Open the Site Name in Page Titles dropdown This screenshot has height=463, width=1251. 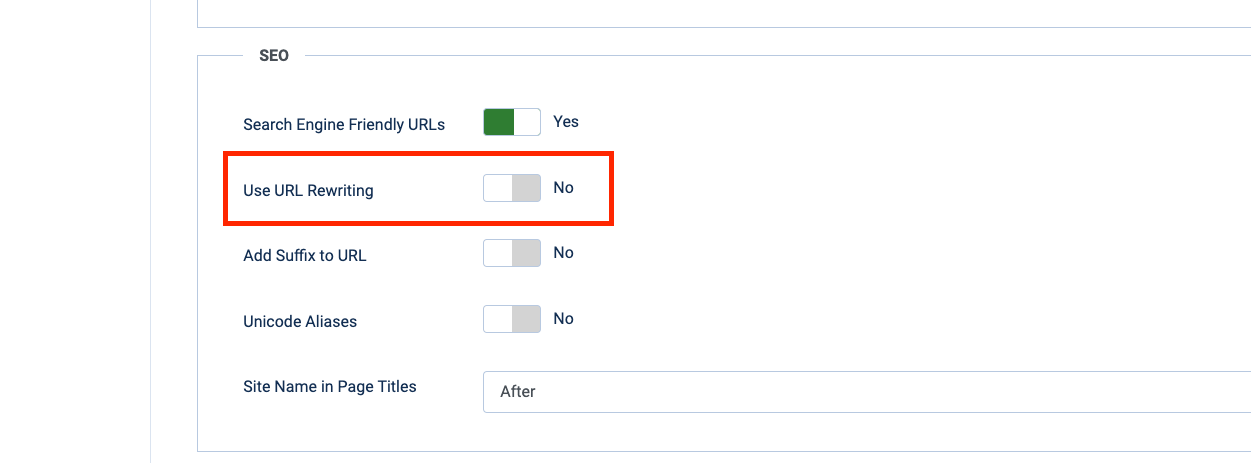point(866,392)
